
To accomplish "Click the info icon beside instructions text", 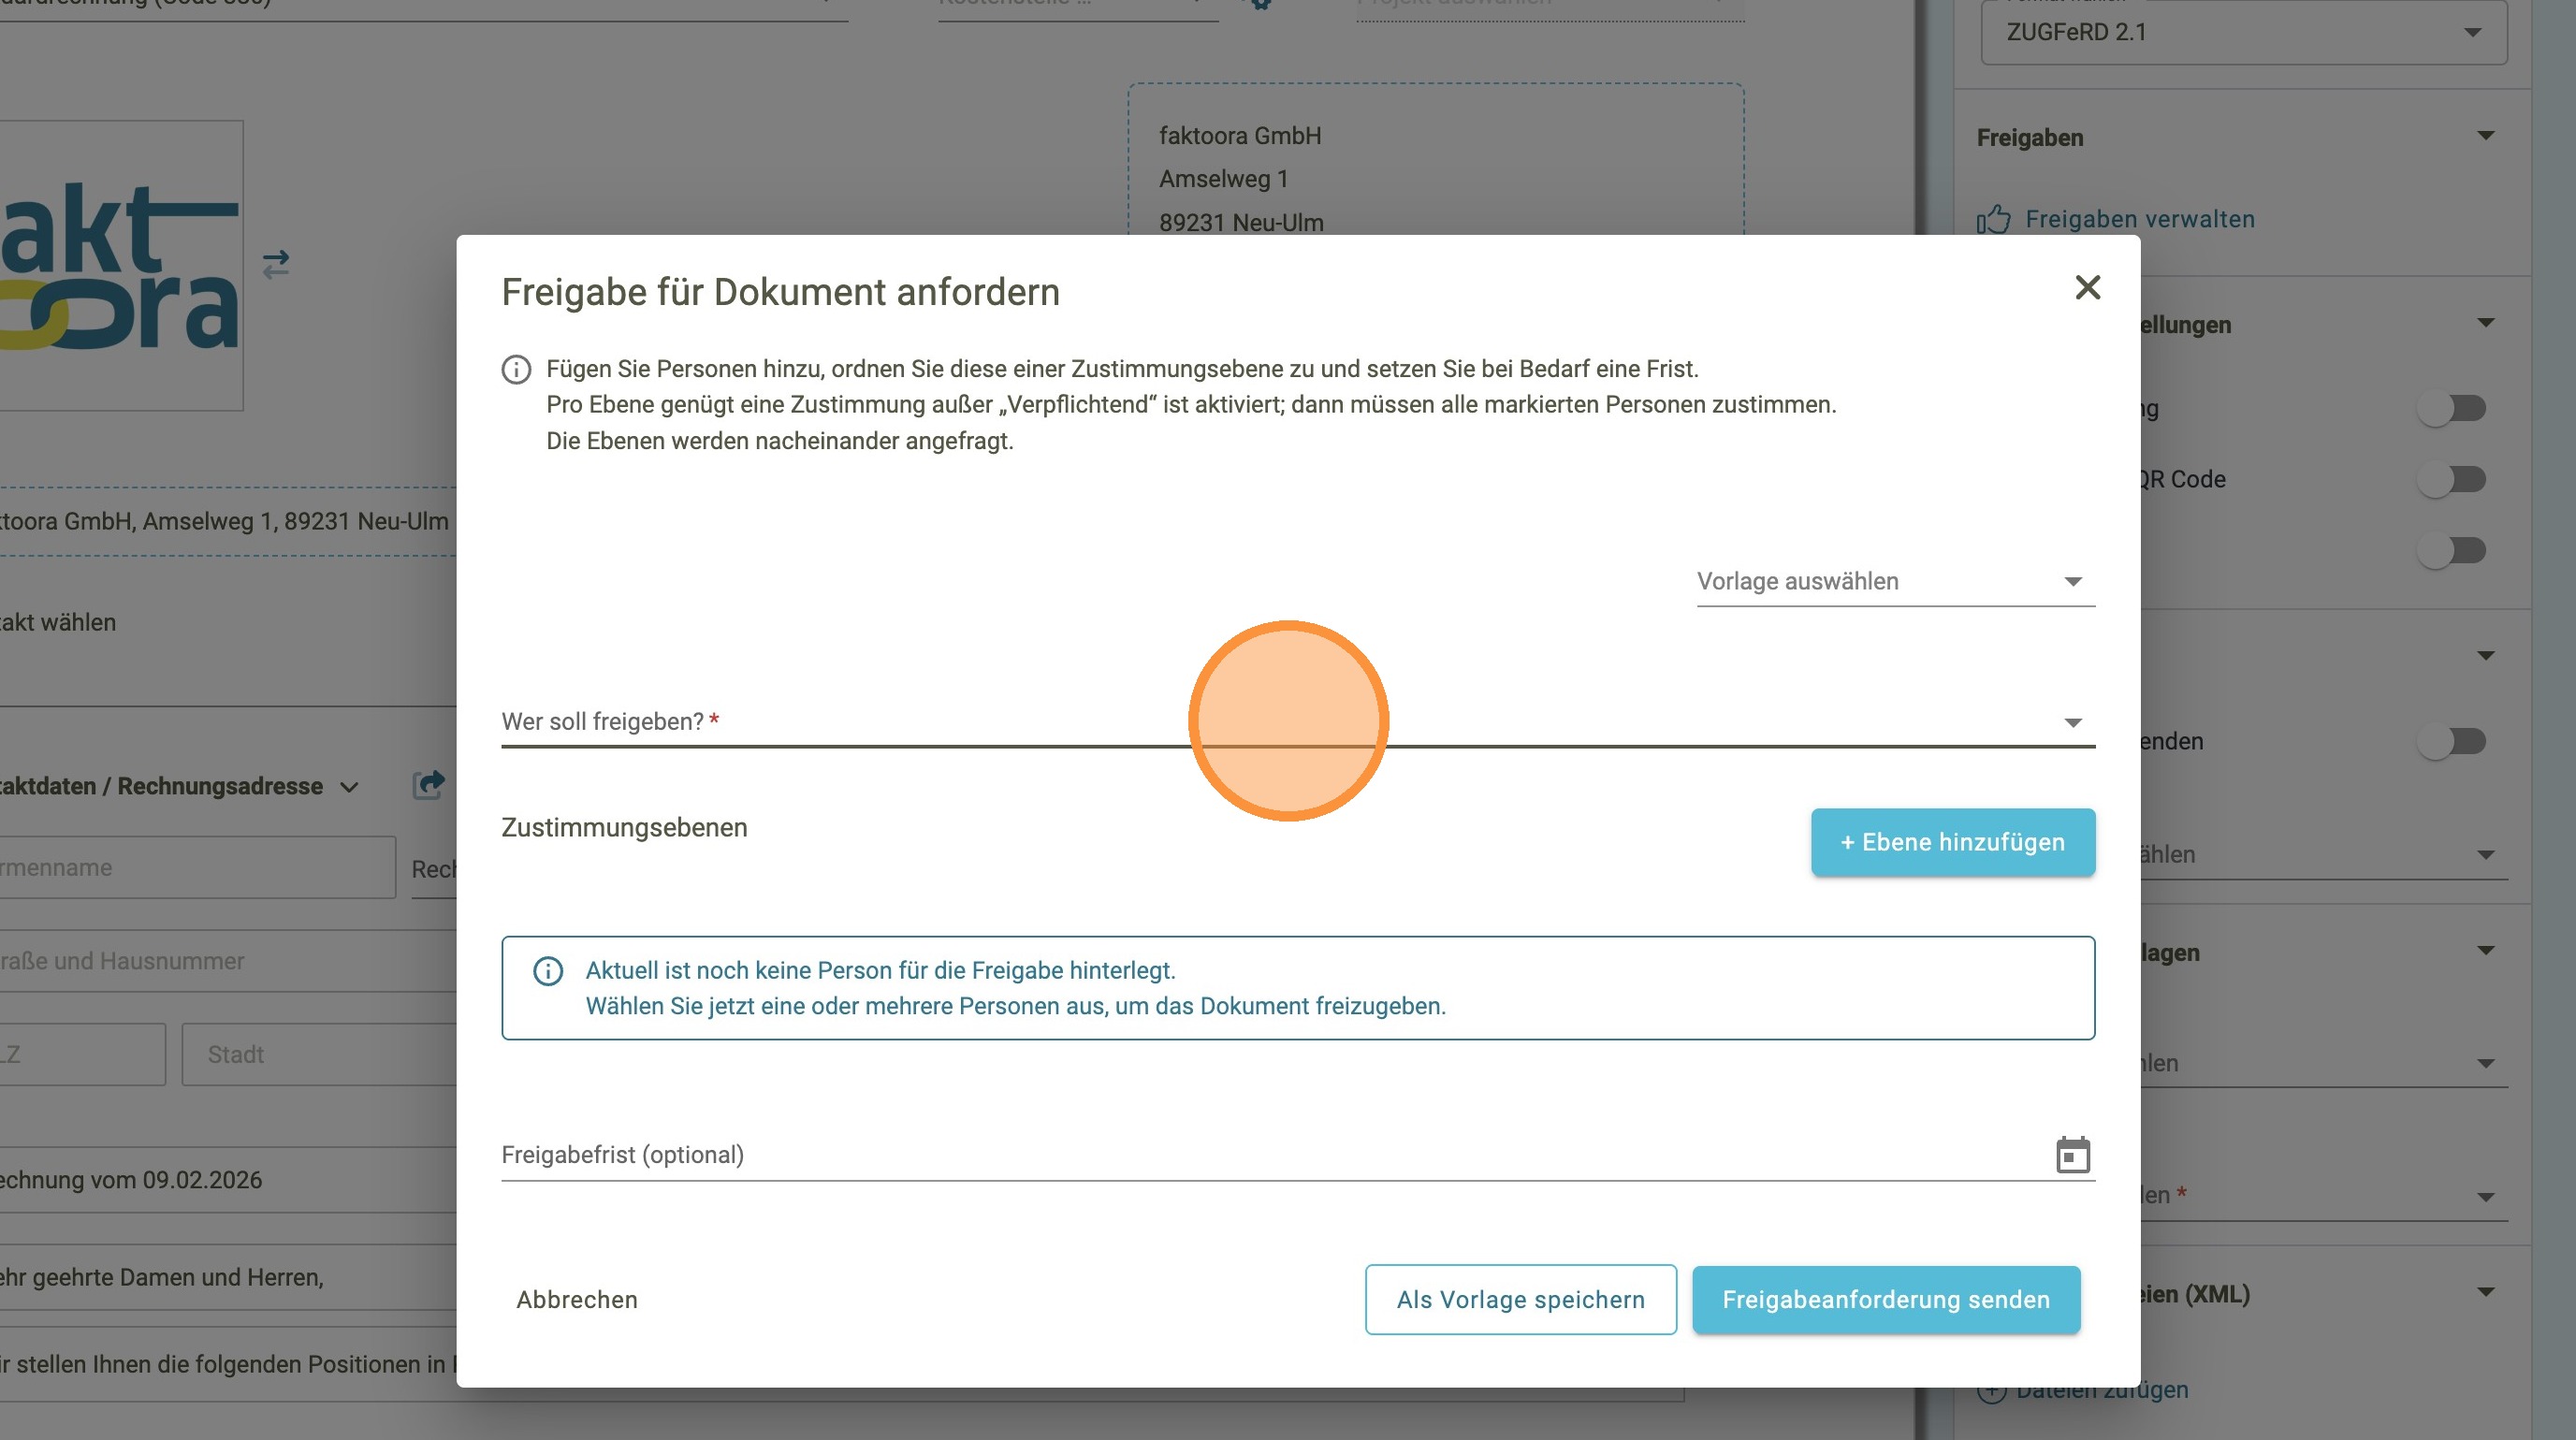I will tap(516, 370).
